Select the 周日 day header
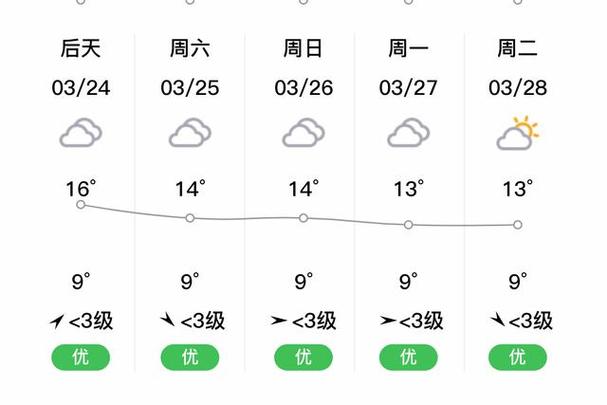 click(x=304, y=48)
